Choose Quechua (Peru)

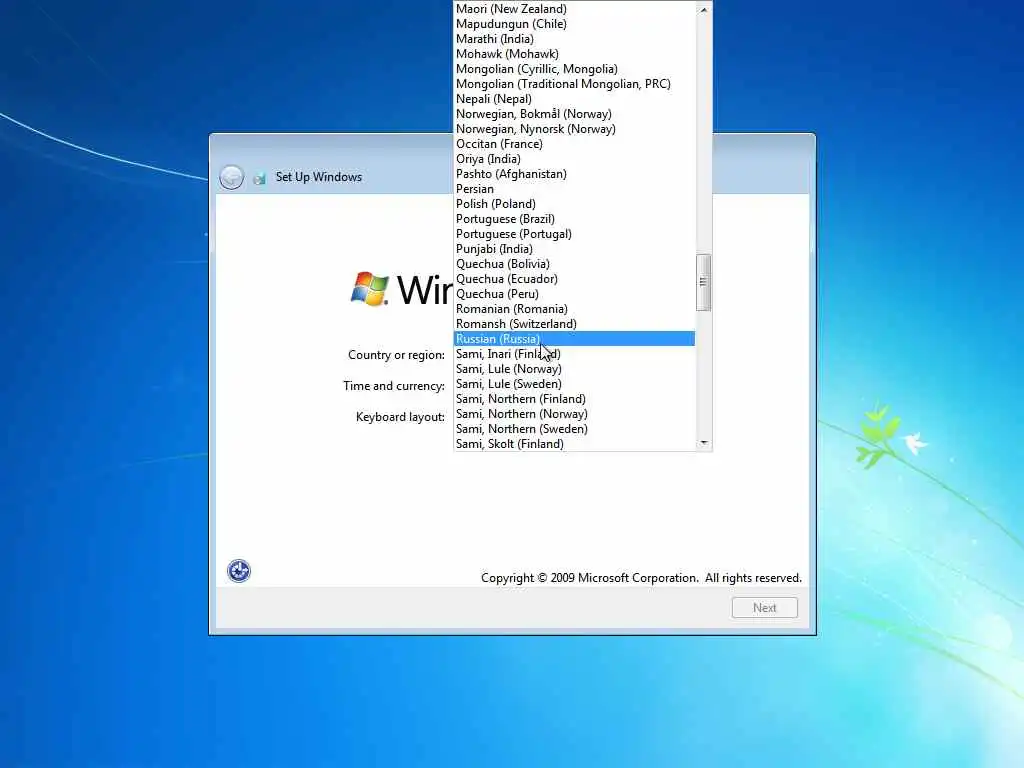click(x=574, y=295)
